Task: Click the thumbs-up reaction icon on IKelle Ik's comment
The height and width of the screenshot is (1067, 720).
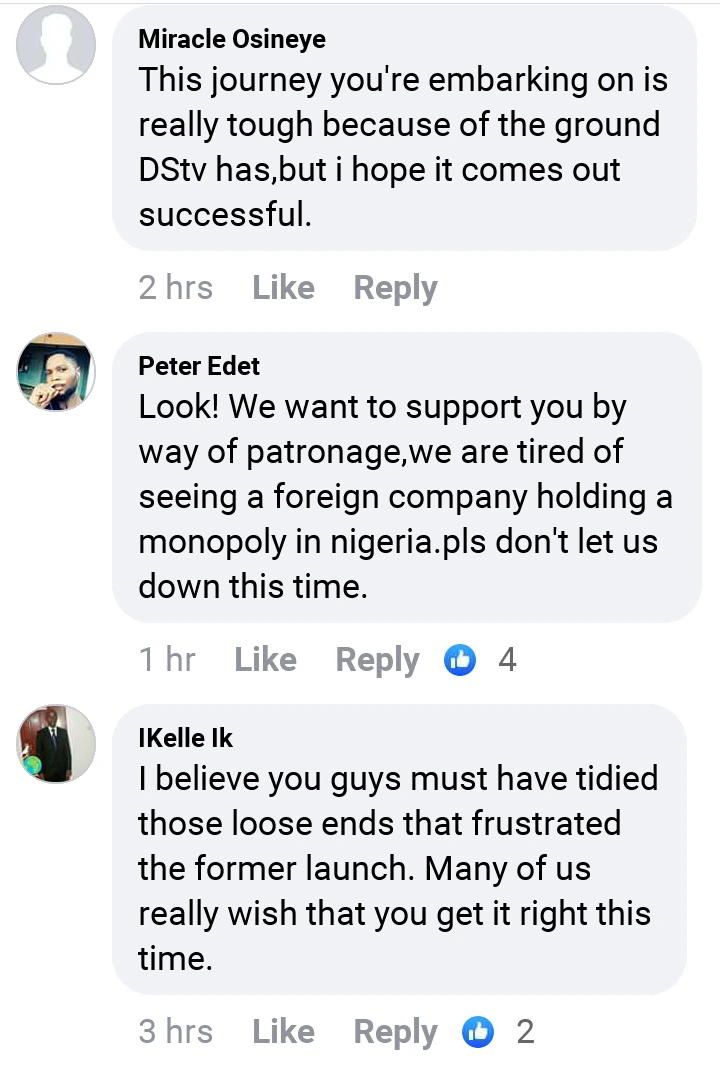Action: 479,1032
